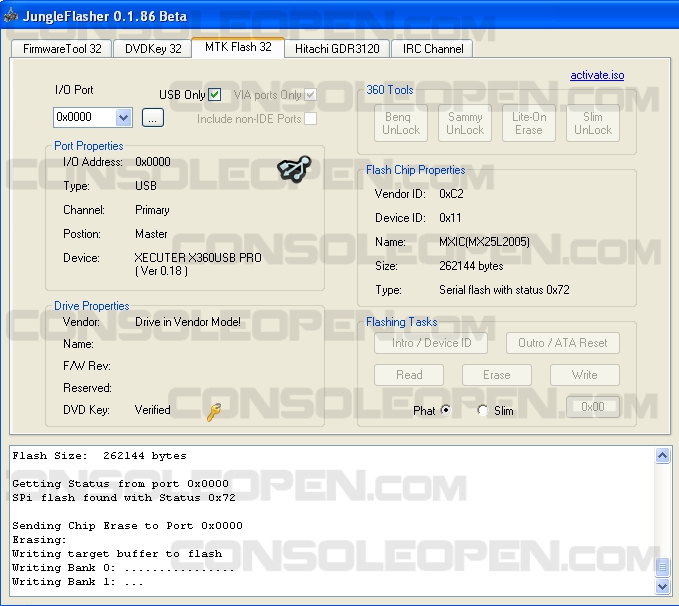This screenshot has height=606, width=679.
Task: Click the log scrollbar thumb
Action: (x=663, y=567)
